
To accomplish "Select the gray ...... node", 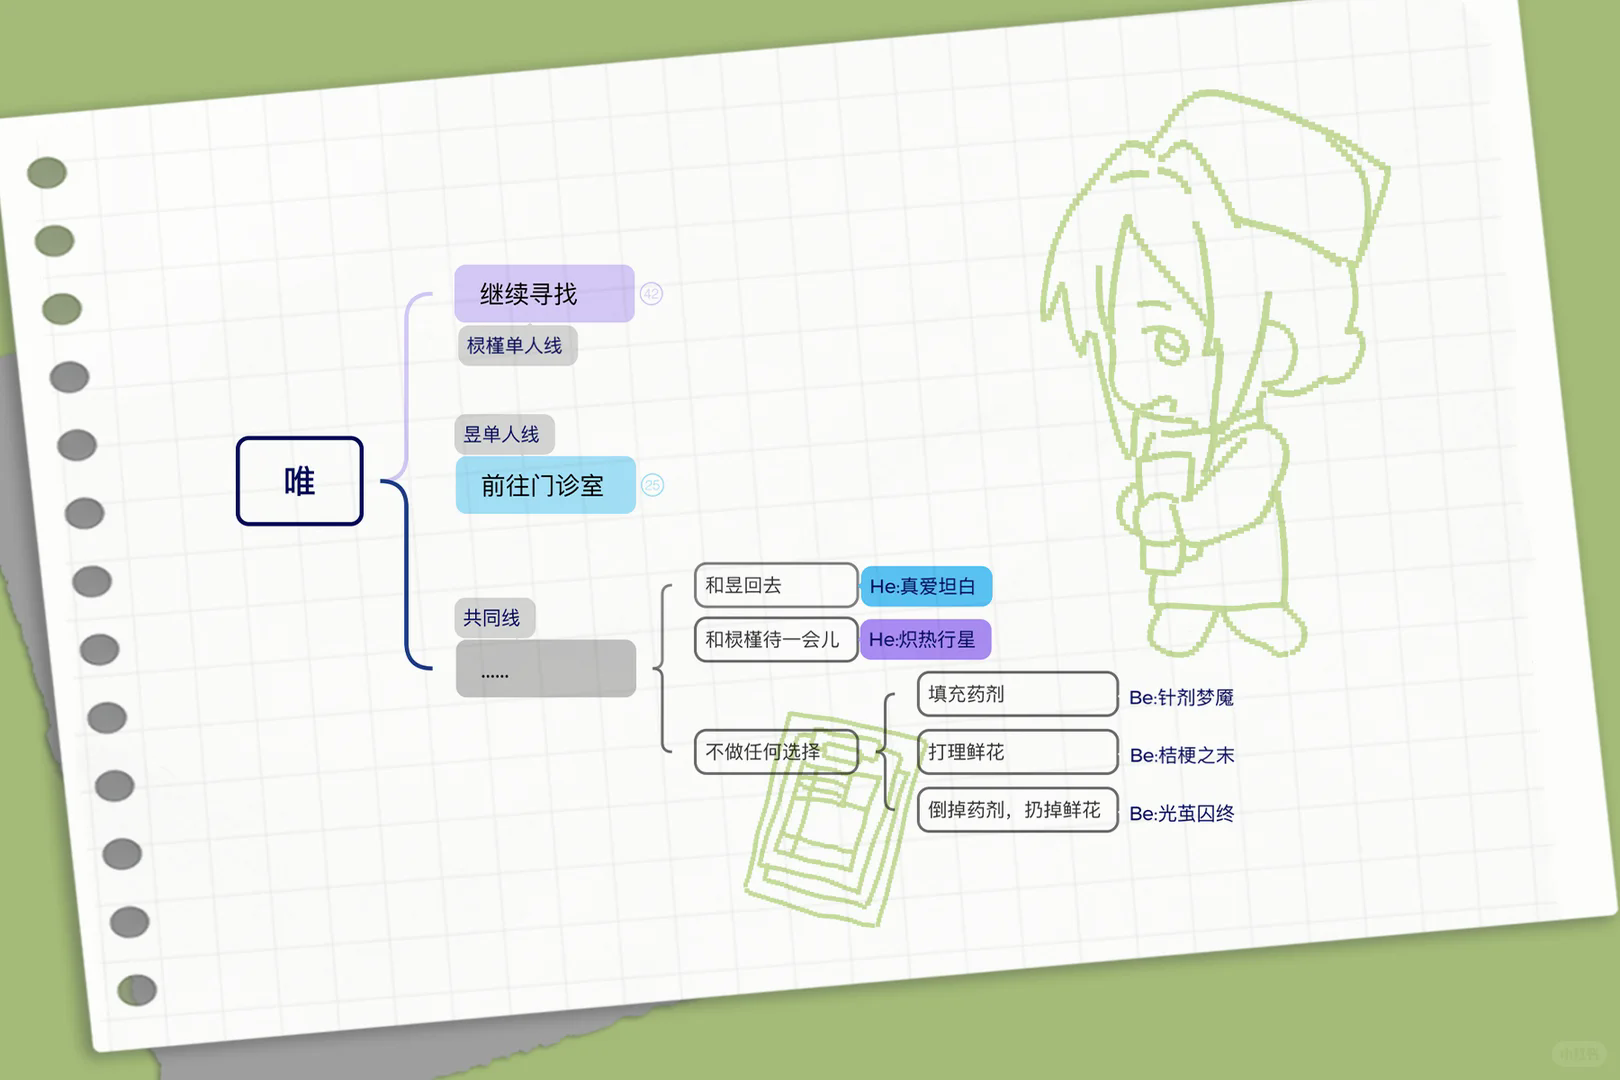I will [545, 669].
